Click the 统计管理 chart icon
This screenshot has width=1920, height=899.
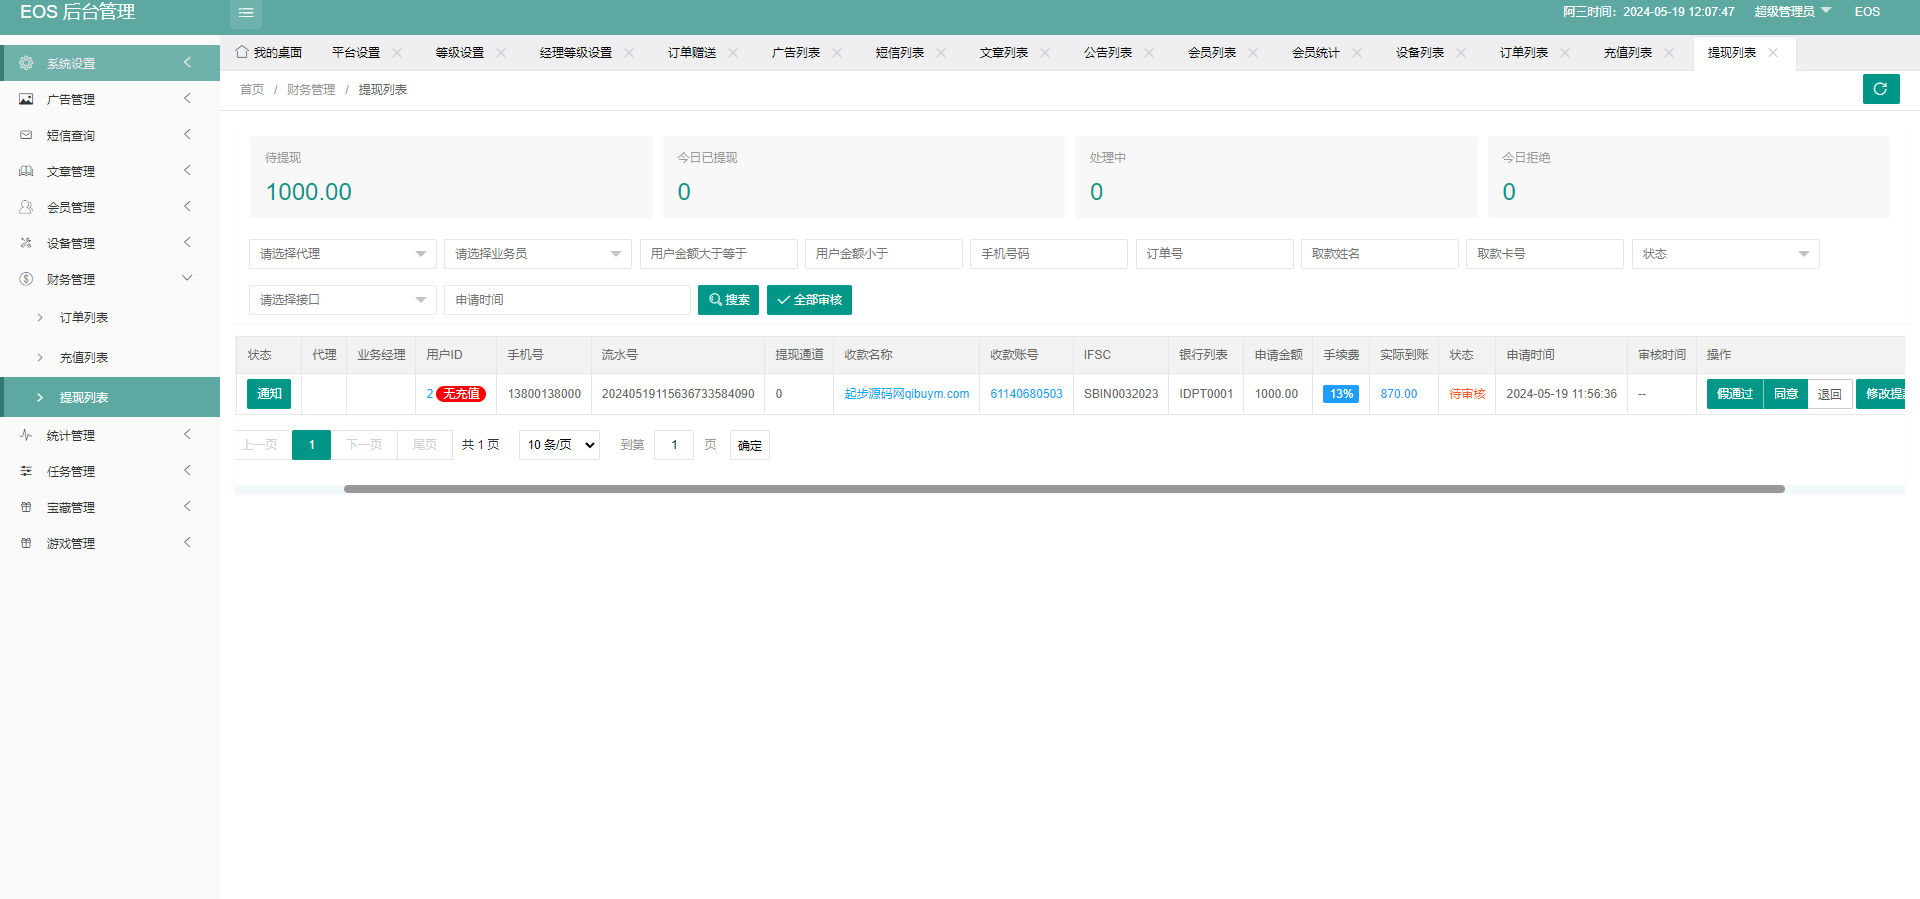26,435
